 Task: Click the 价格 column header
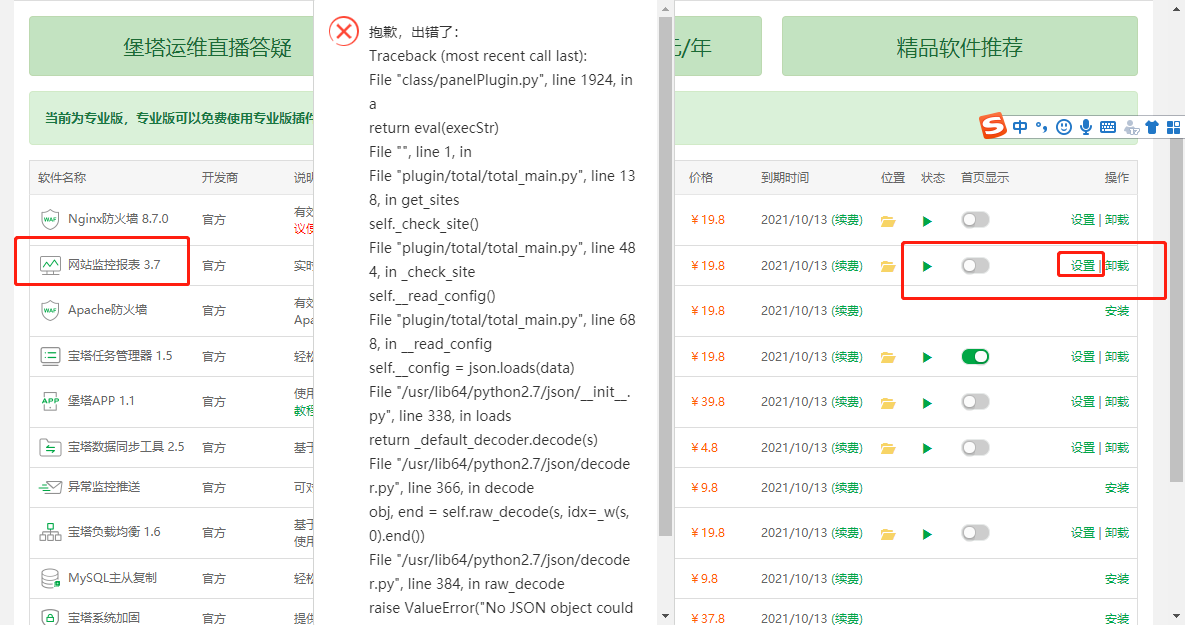click(x=701, y=178)
